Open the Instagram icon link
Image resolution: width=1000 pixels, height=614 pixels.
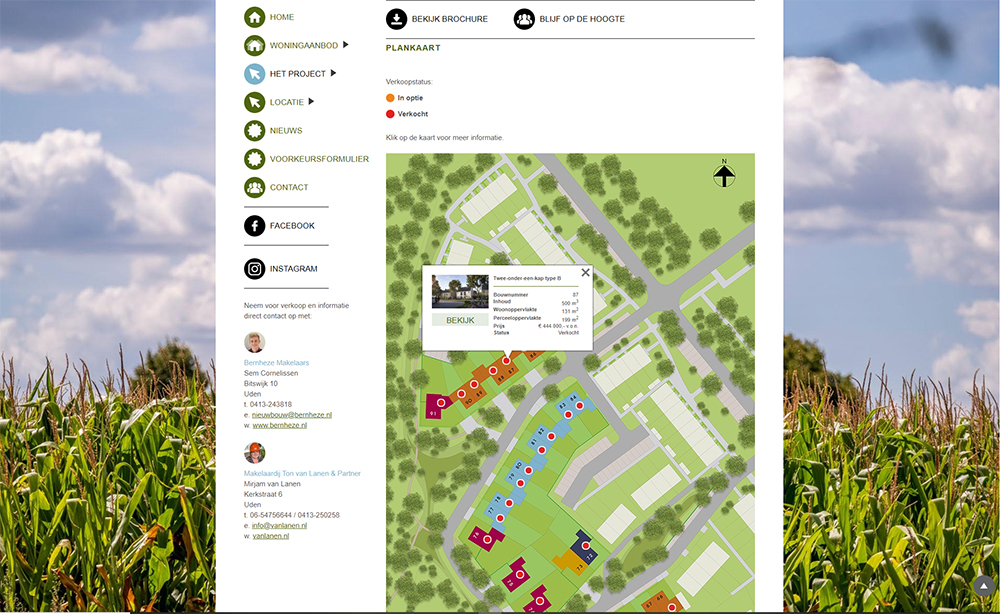click(254, 269)
